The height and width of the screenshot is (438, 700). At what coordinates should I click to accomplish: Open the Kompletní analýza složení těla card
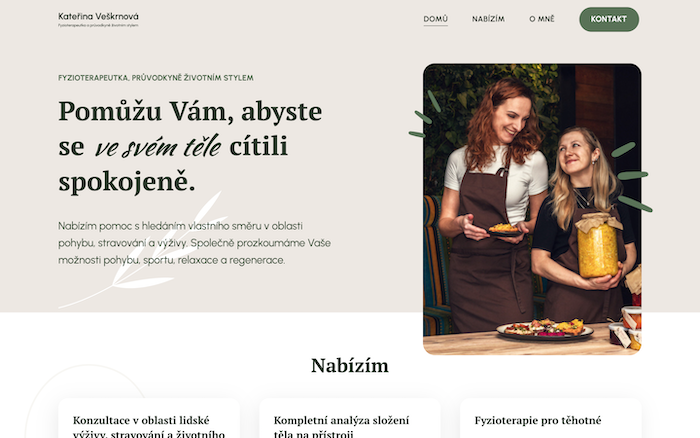pos(350,418)
